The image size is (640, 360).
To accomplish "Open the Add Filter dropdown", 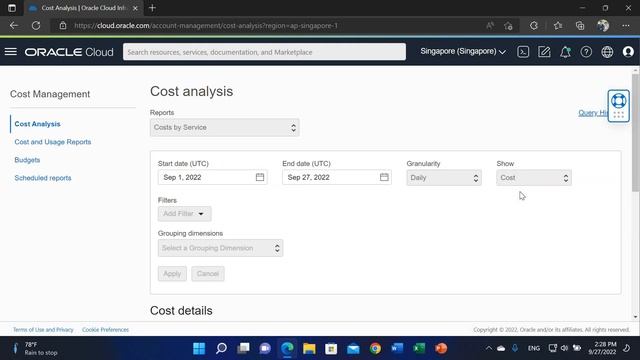I will tap(184, 213).
